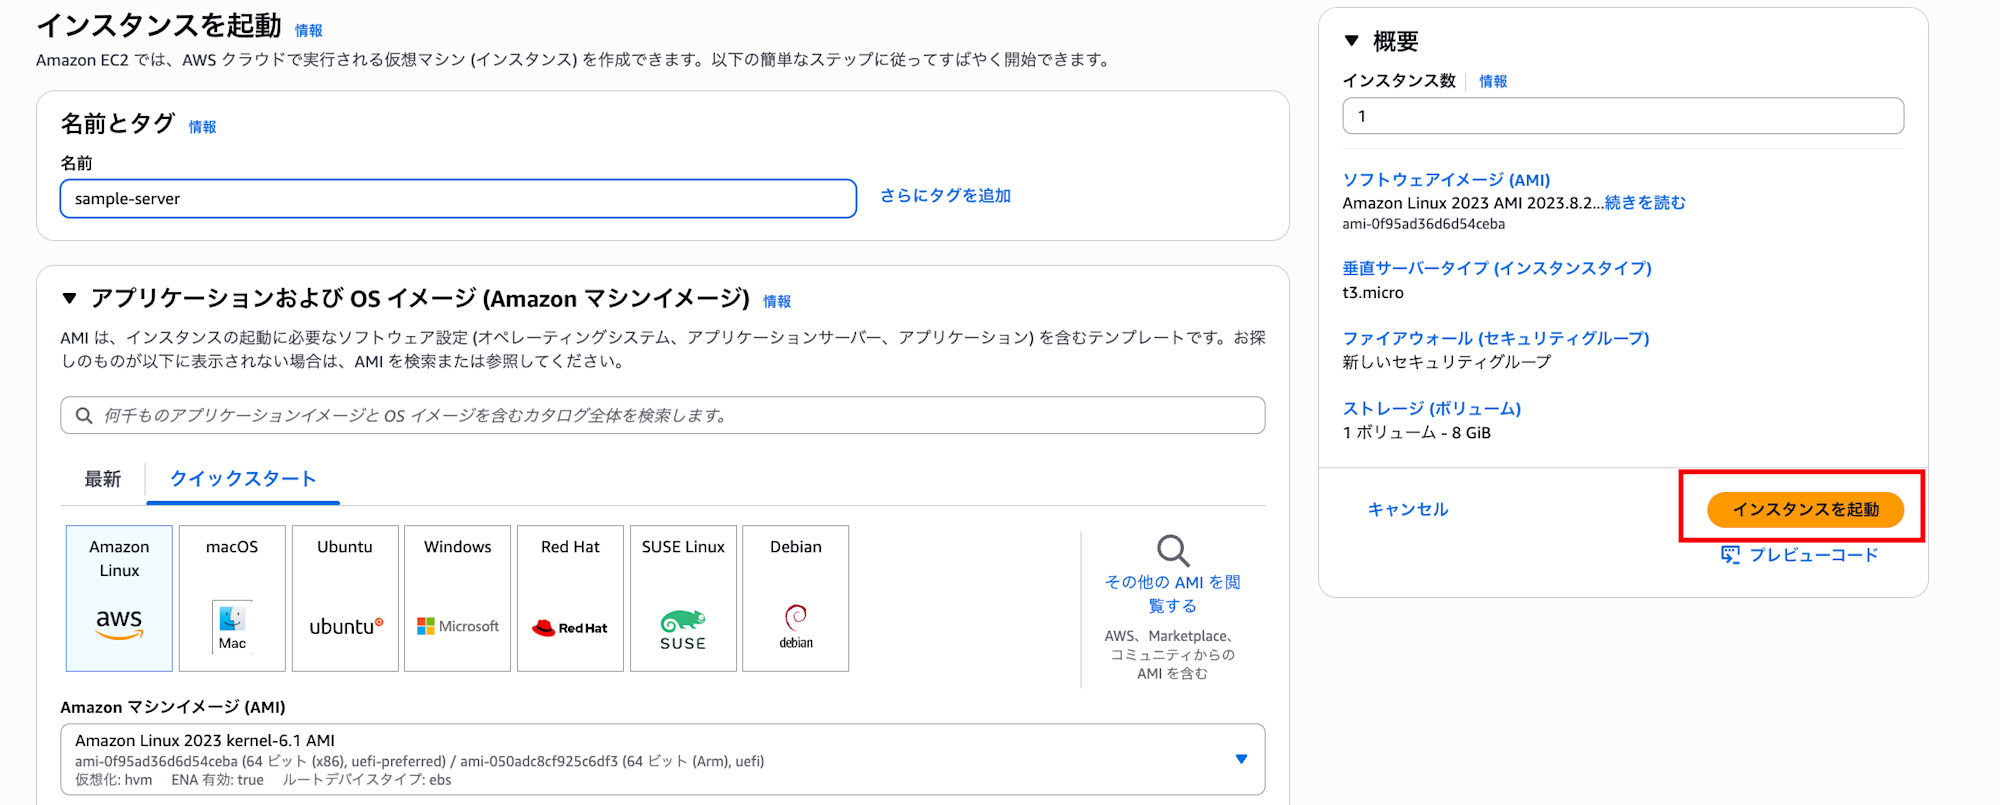Pick the Windows Microsoft AMI tile

458,598
